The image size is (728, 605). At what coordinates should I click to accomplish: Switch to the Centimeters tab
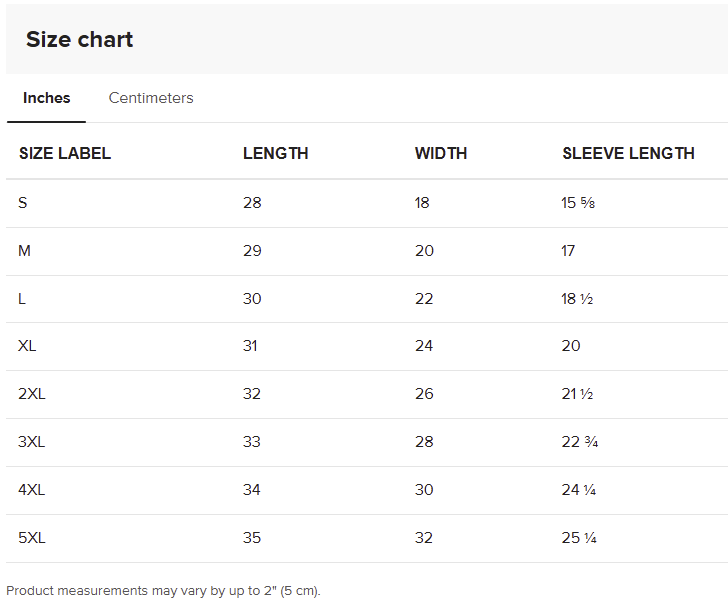pyautogui.click(x=151, y=98)
